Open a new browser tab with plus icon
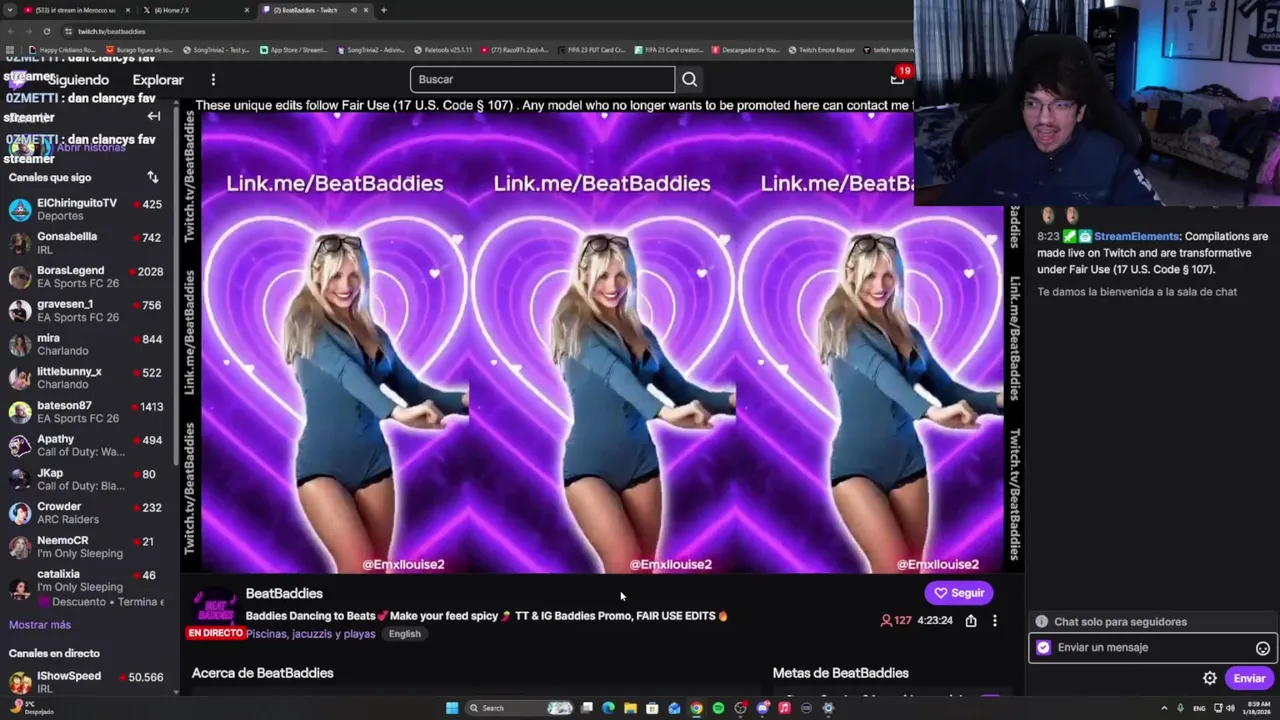The height and width of the screenshot is (720, 1280). 383,10
